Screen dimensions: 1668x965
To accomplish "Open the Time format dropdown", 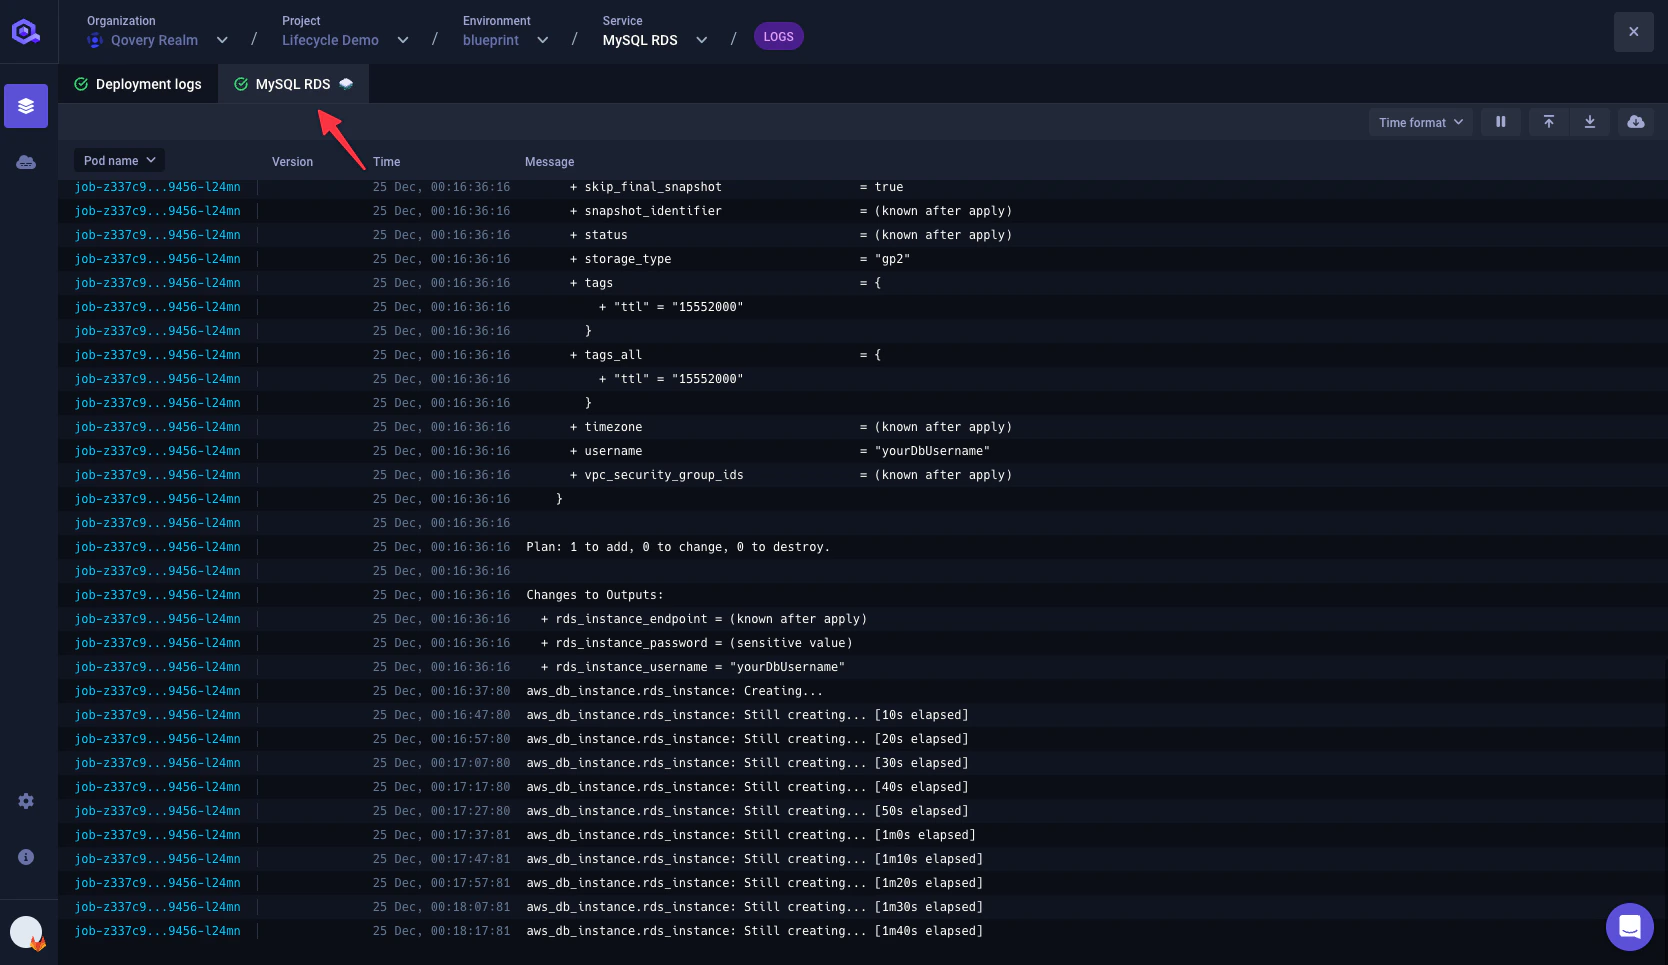I will click(1420, 122).
